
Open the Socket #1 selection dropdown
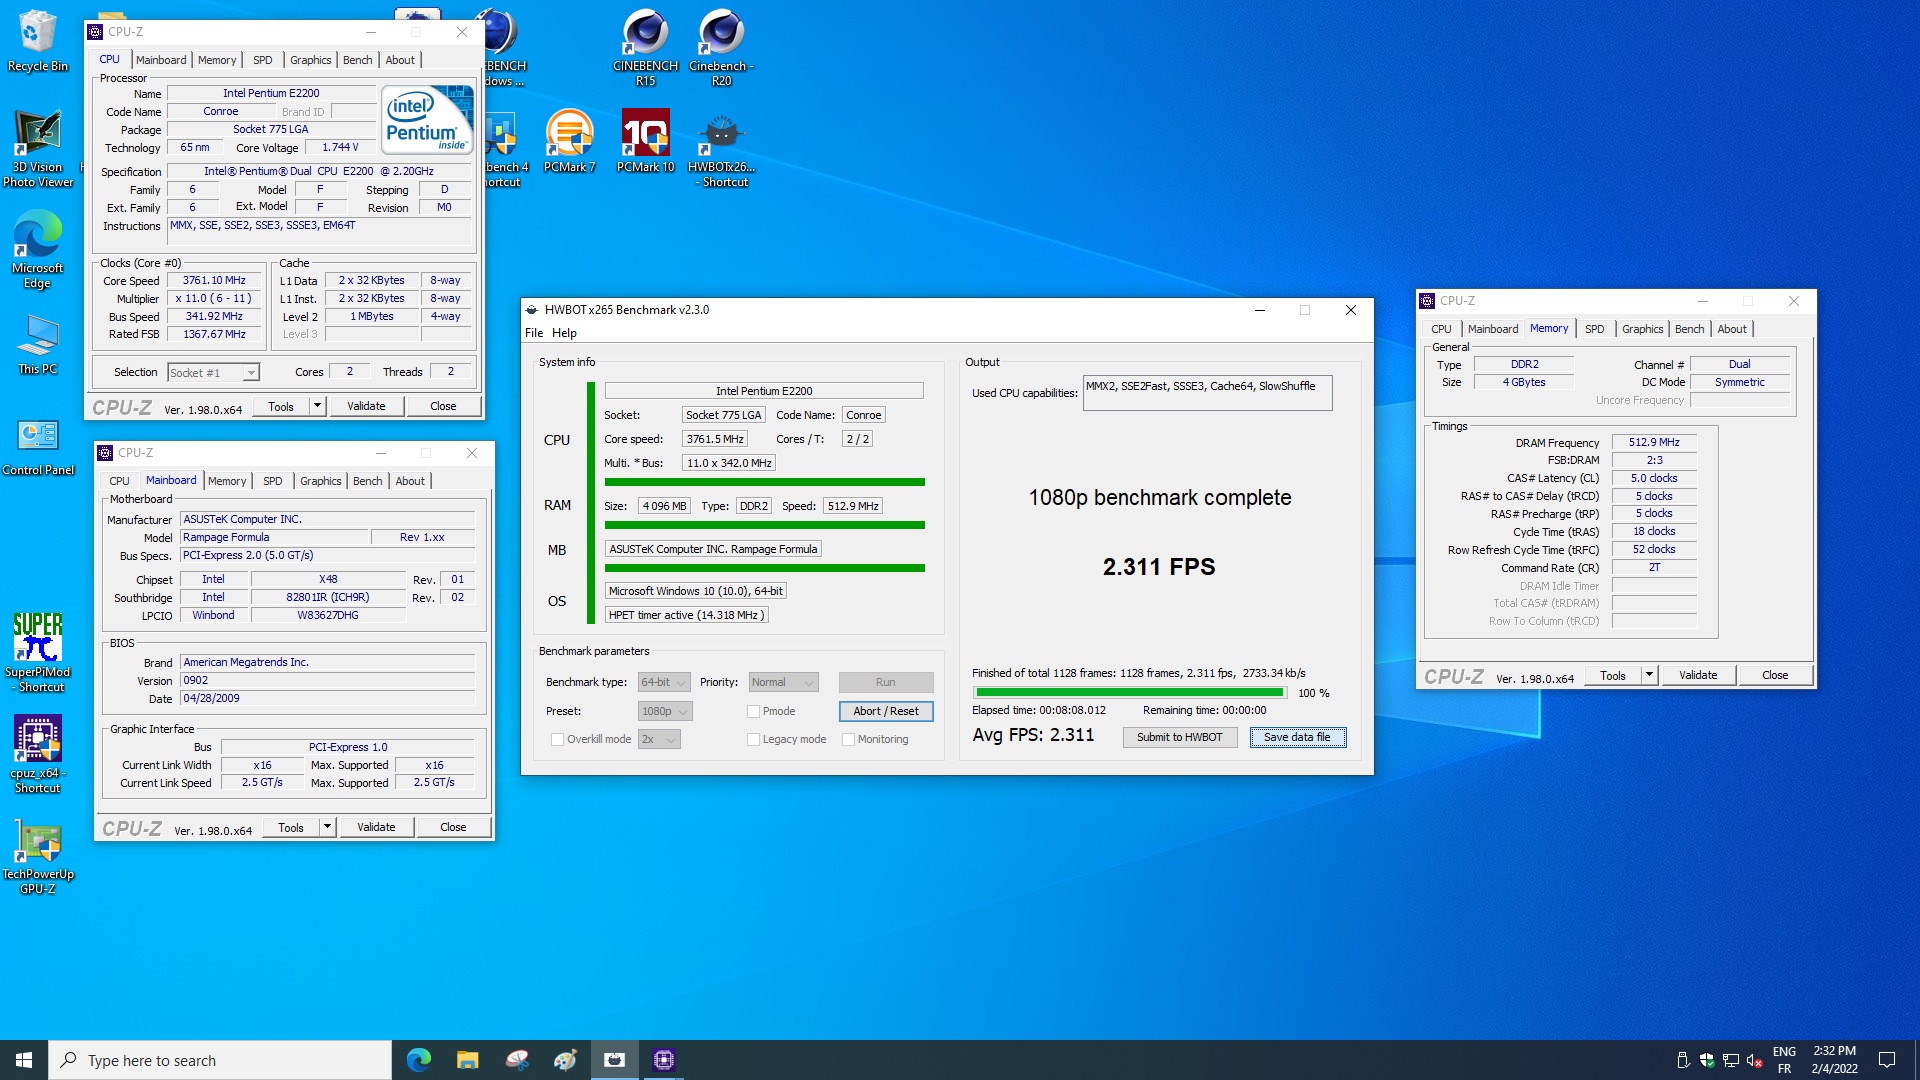213,372
